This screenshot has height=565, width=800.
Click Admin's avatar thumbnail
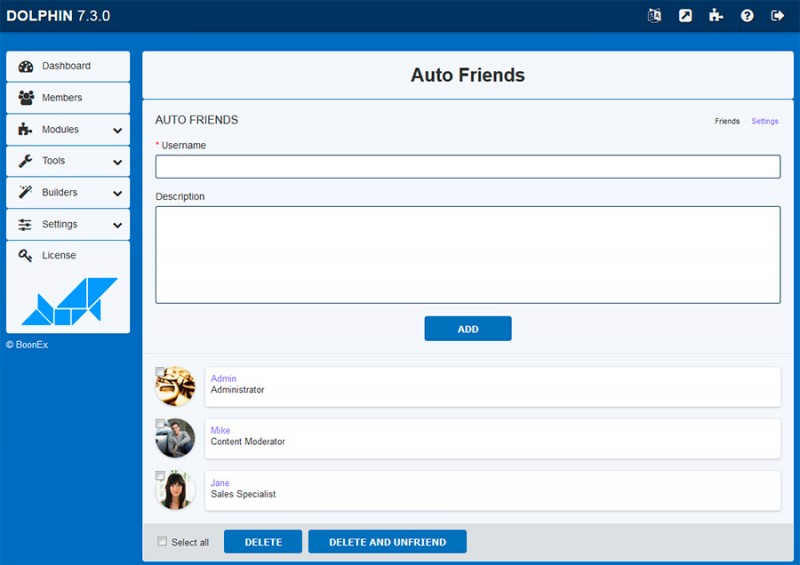point(176,386)
